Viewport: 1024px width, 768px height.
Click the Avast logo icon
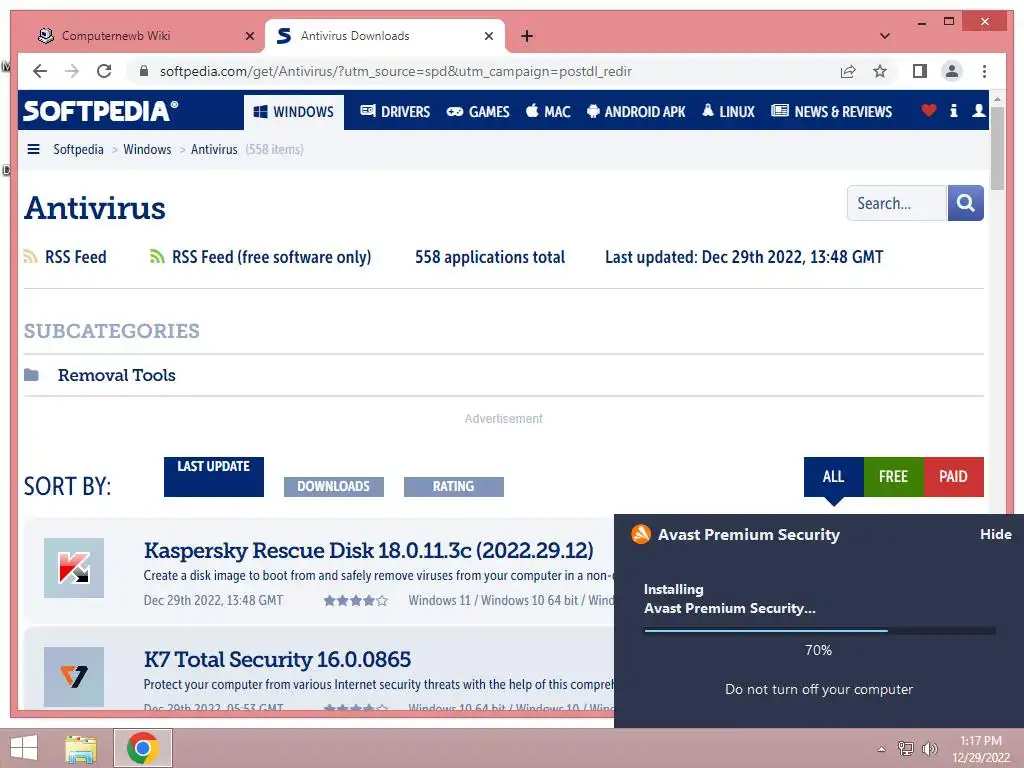641,534
